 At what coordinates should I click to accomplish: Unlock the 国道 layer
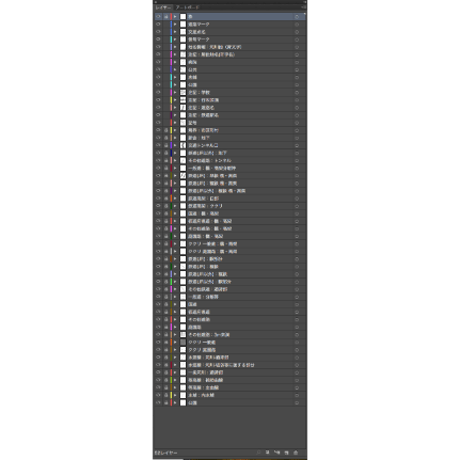pos(166,304)
